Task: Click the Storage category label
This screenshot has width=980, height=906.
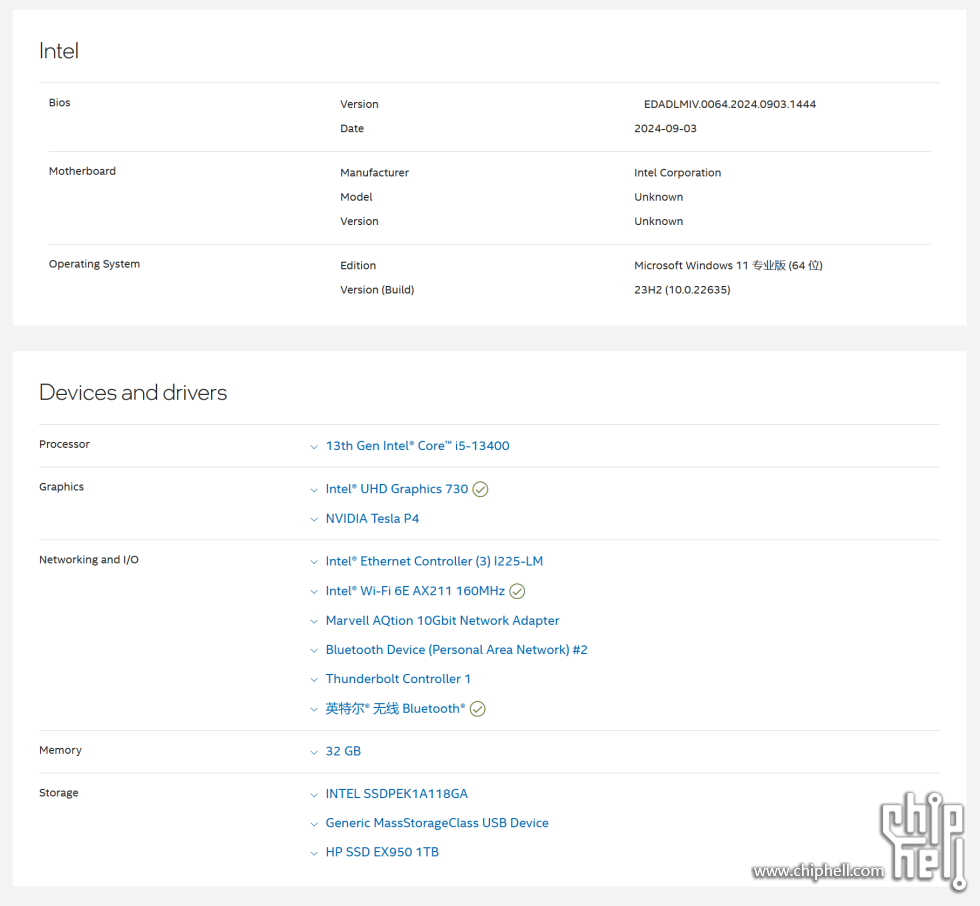Action: point(59,793)
